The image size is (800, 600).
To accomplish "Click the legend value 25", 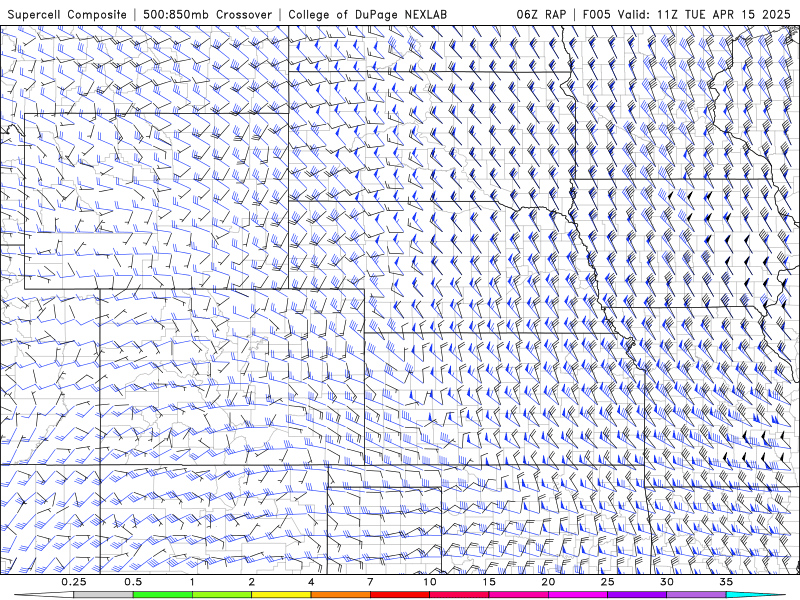I will point(607,582).
